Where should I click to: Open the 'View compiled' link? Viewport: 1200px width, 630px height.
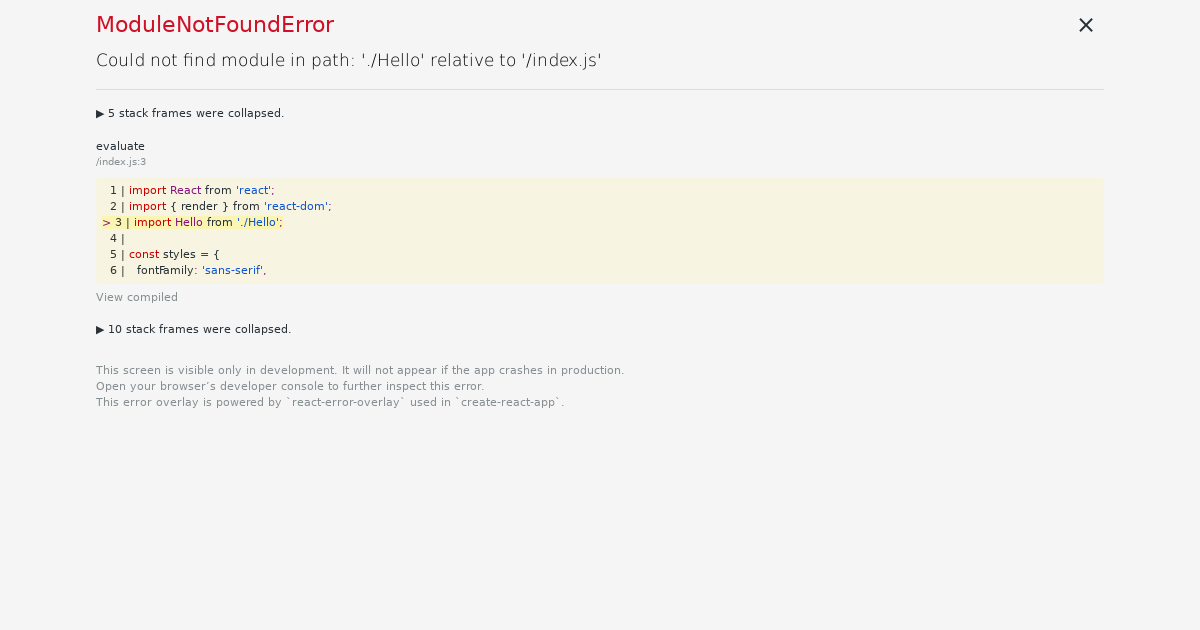[x=137, y=297]
